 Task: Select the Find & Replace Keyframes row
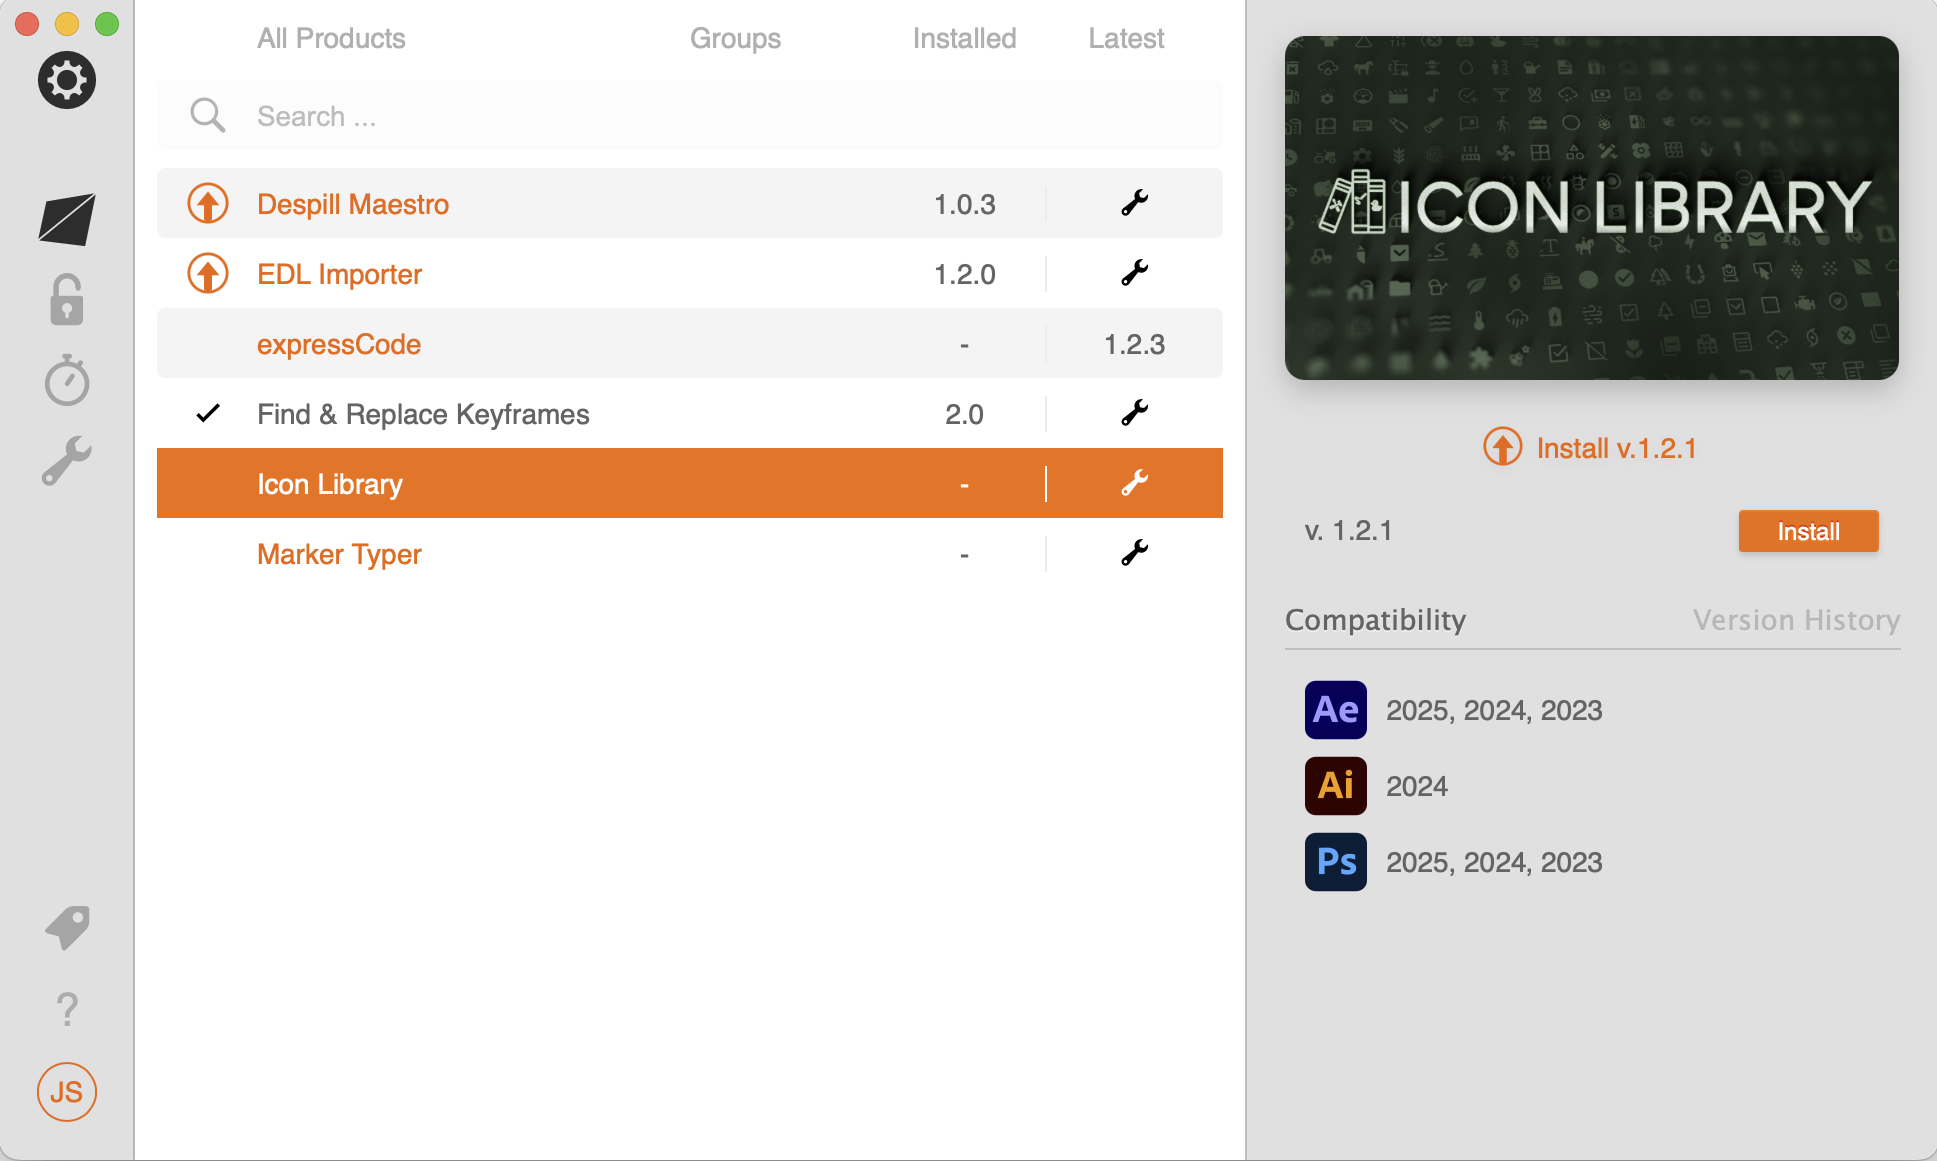click(x=690, y=414)
